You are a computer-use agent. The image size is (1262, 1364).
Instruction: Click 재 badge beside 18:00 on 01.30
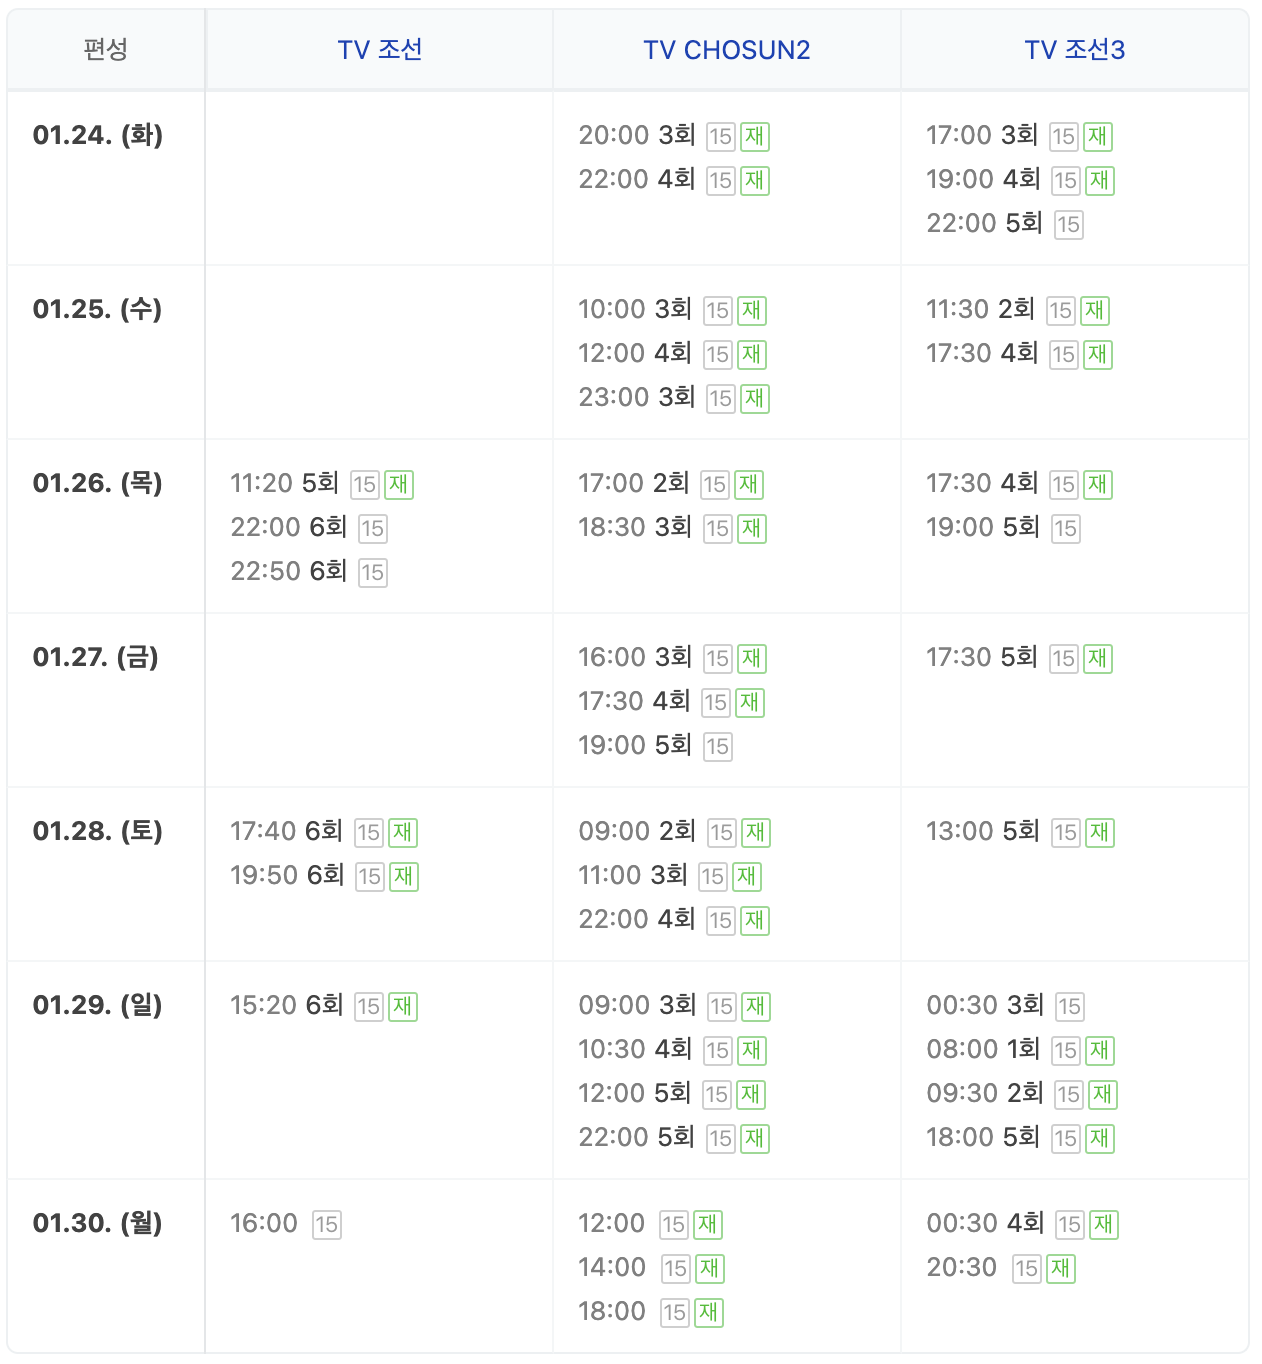(x=709, y=1313)
